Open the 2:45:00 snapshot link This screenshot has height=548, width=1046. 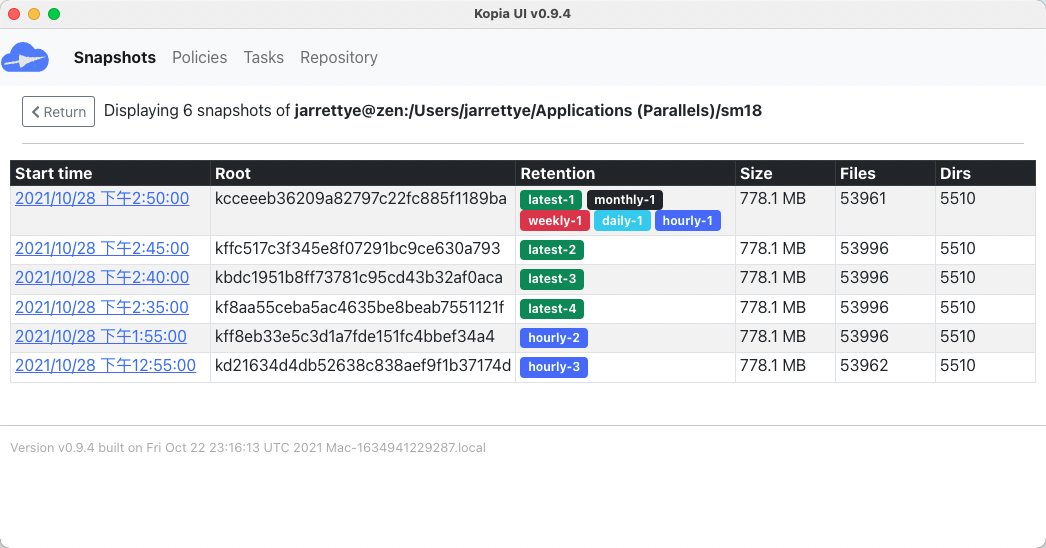(x=102, y=248)
